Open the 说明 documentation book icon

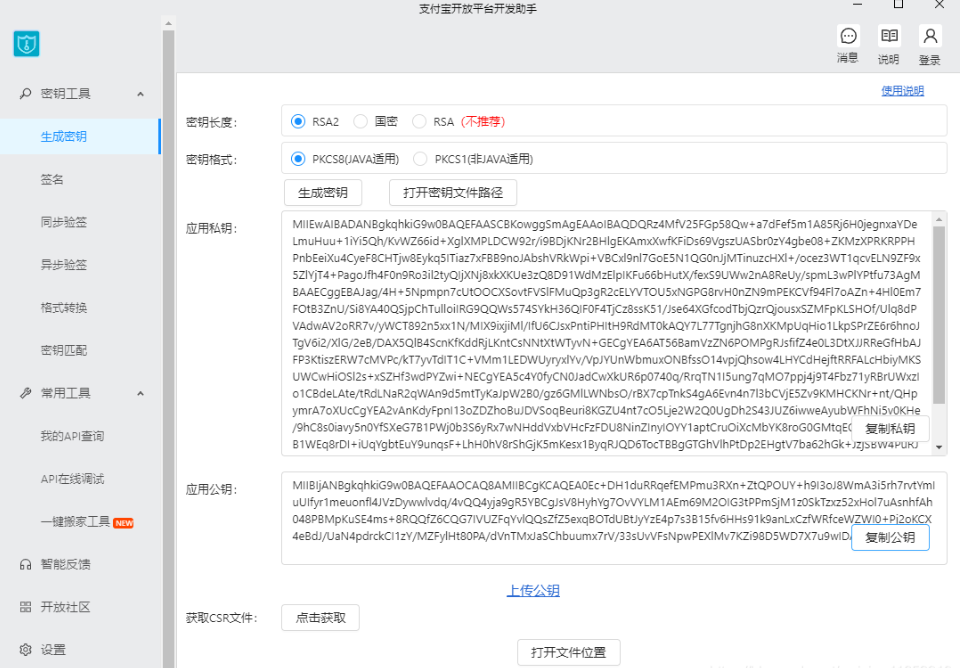pyautogui.click(x=889, y=36)
